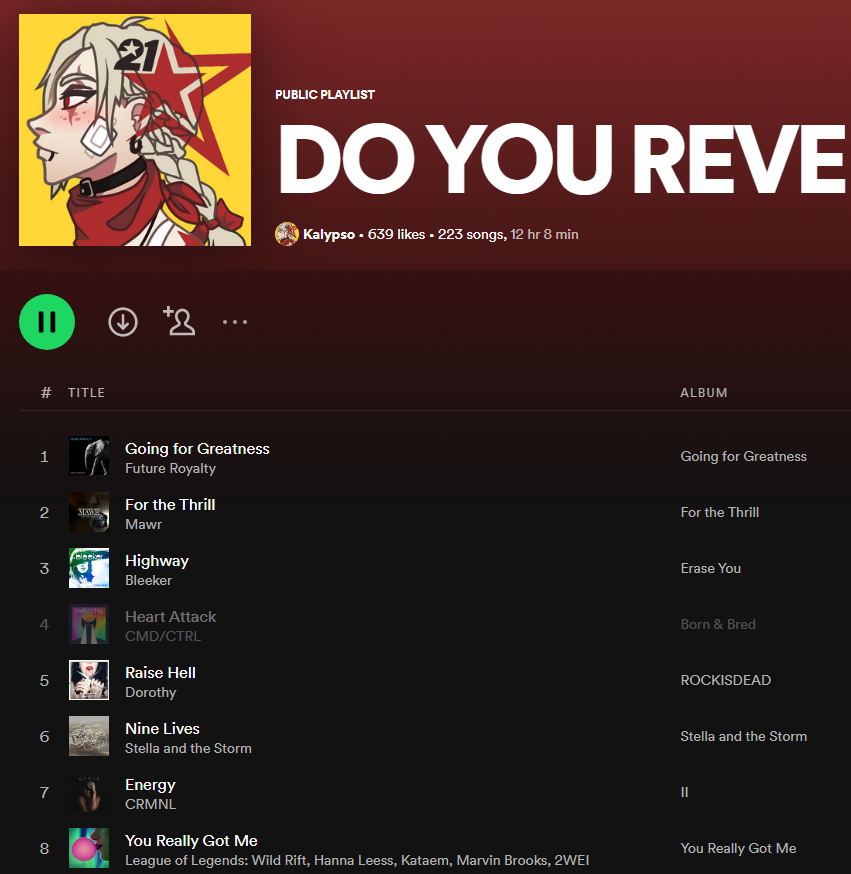
Task: Sort by the ALBUM column header
Action: 703,393
